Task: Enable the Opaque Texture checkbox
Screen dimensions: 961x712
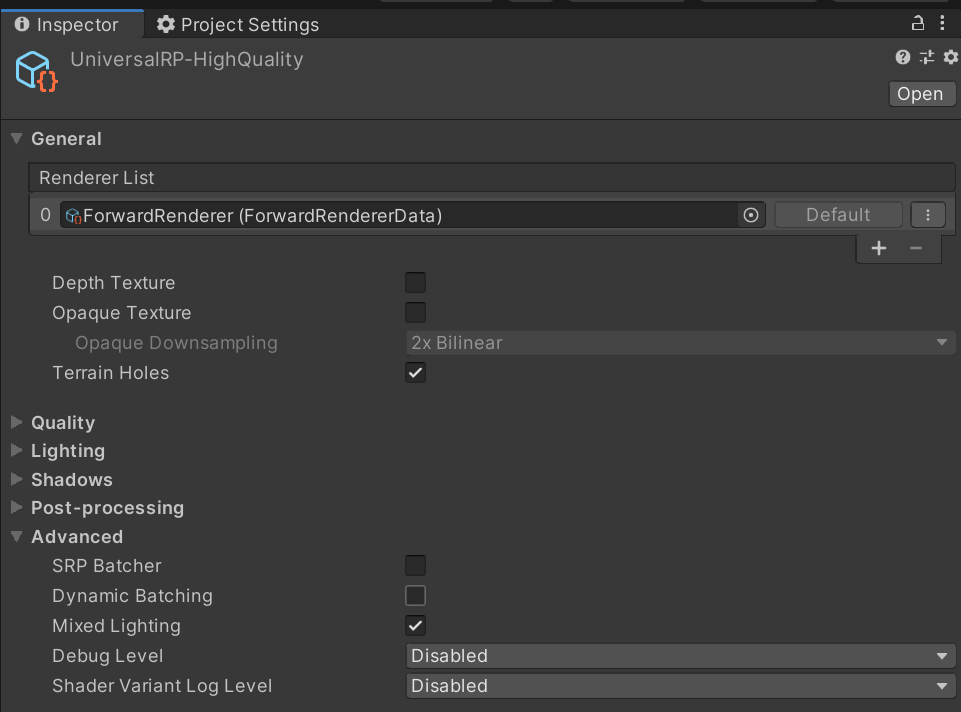Action: (415, 313)
